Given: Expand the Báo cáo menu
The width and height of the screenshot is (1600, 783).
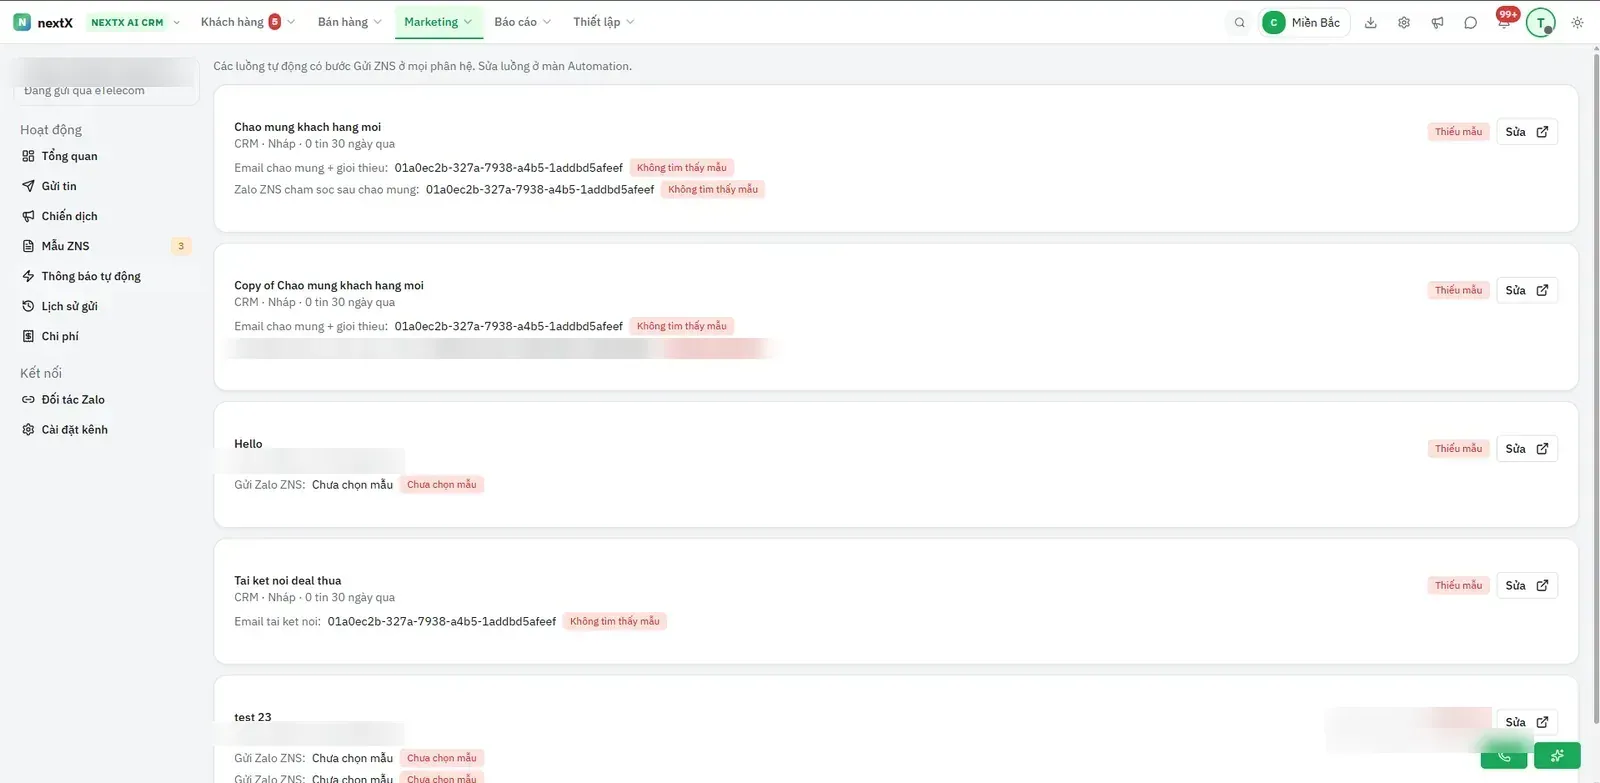Looking at the screenshot, I should [x=522, y=22].
